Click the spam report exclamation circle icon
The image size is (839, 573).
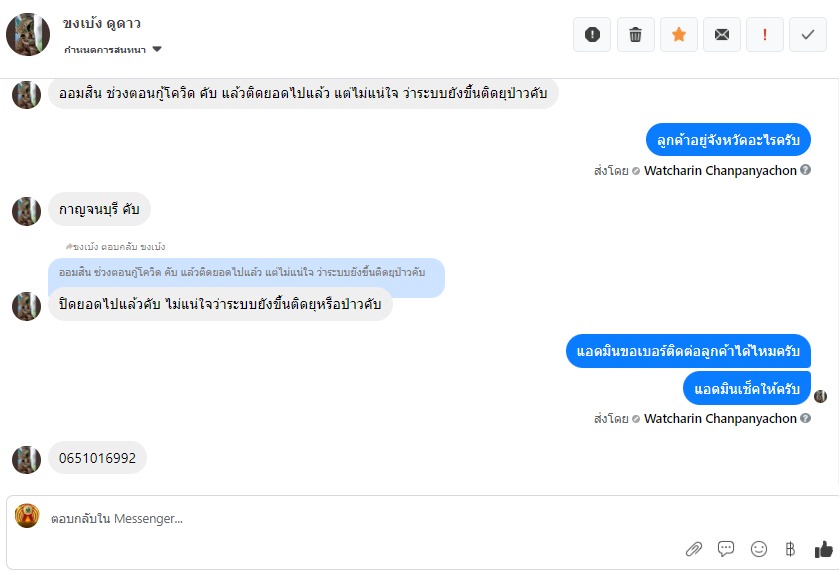coord(592,35)
